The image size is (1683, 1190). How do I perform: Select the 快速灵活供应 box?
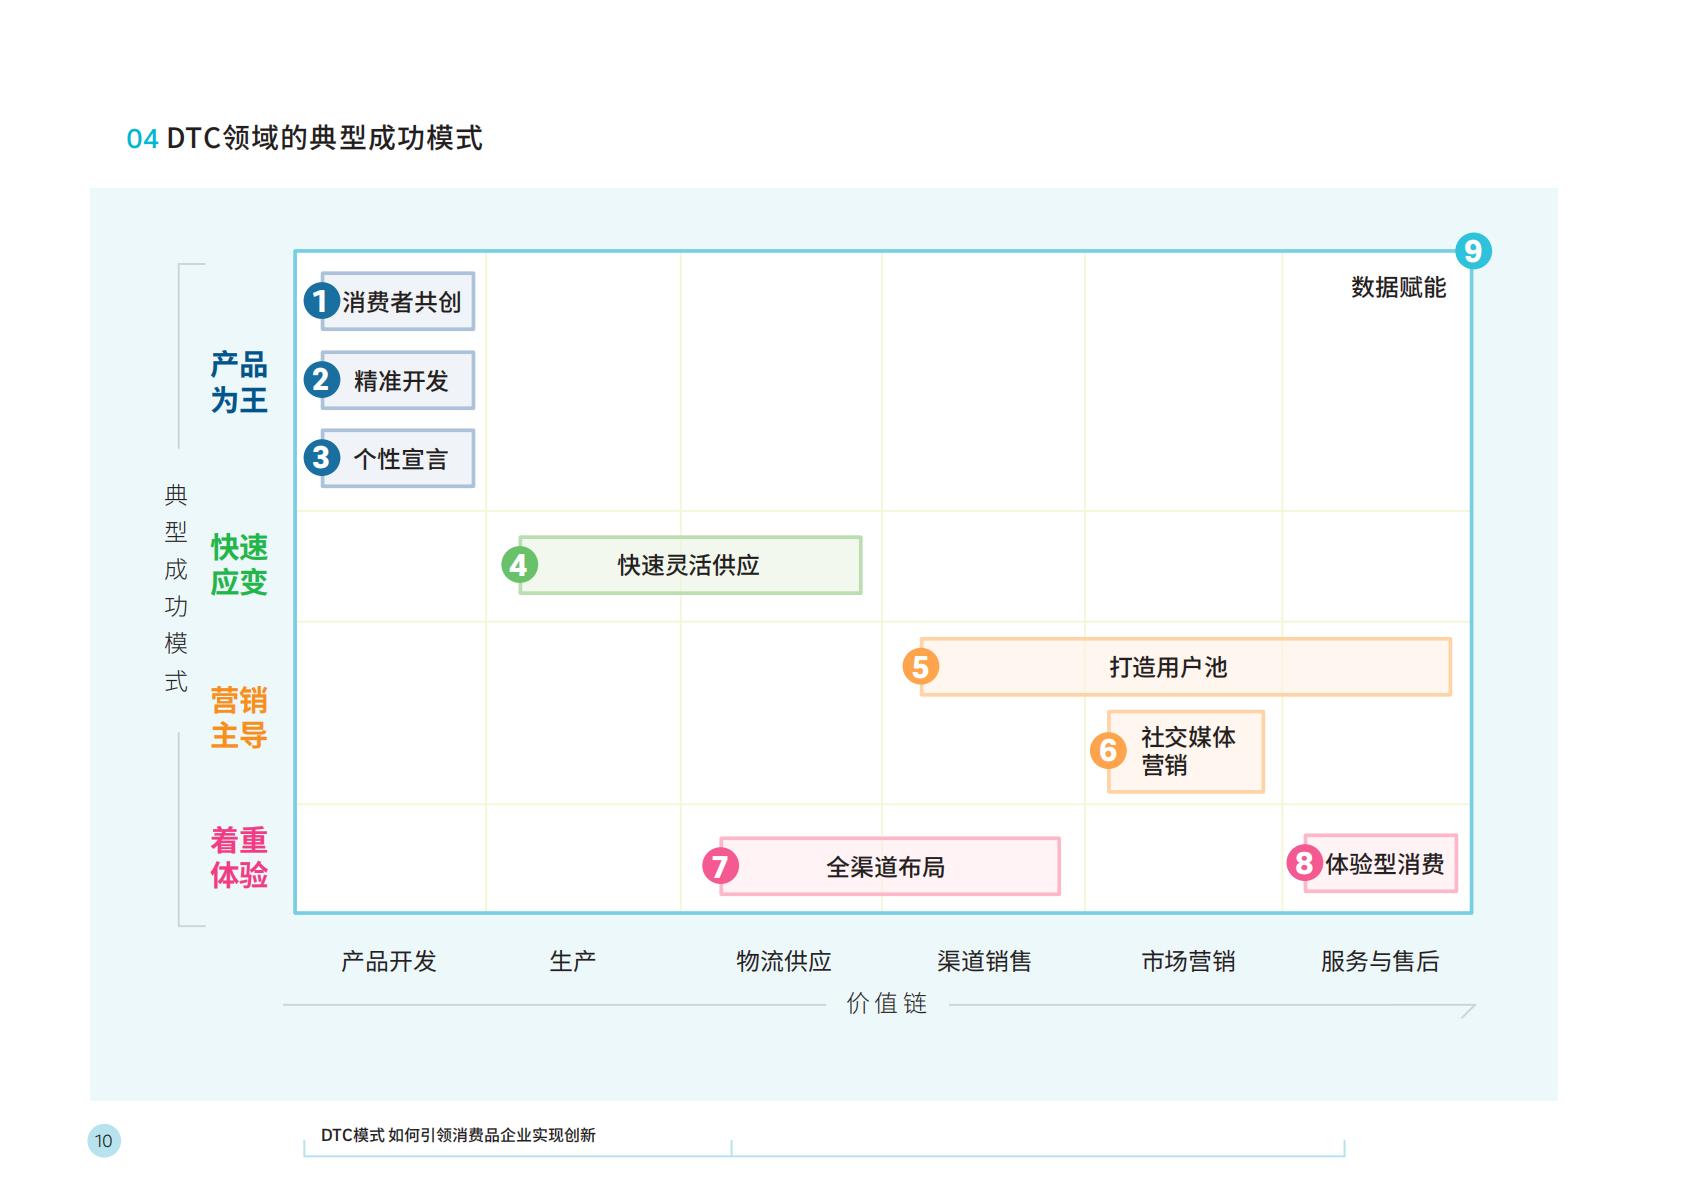pos(690,565)
